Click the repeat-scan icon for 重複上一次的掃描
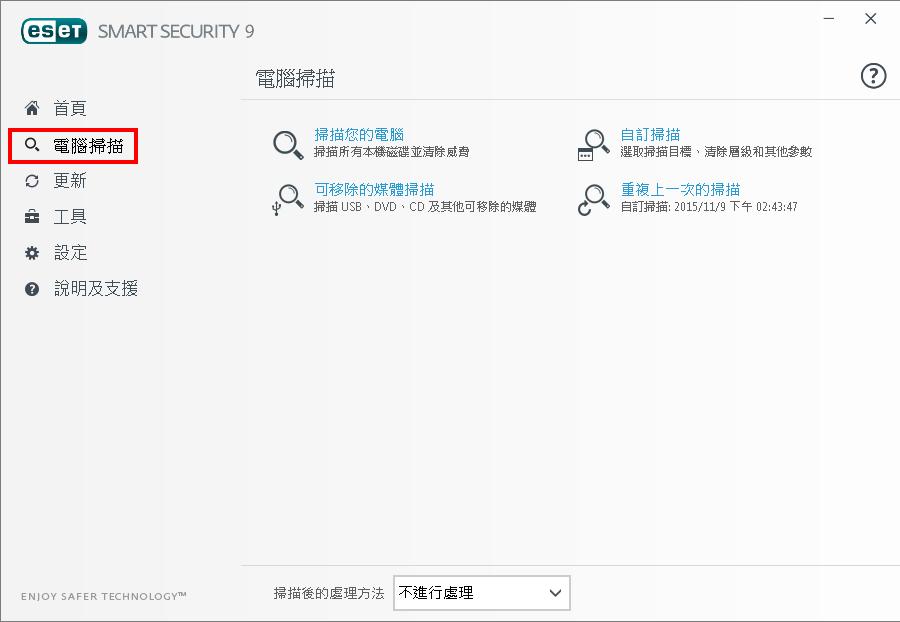Viewport: 900px width, 622px height. [x=593, y=200]
